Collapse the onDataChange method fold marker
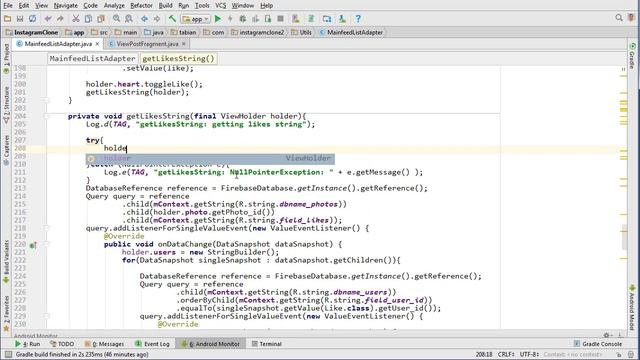The image size is (640, 360). click(47, 244)
